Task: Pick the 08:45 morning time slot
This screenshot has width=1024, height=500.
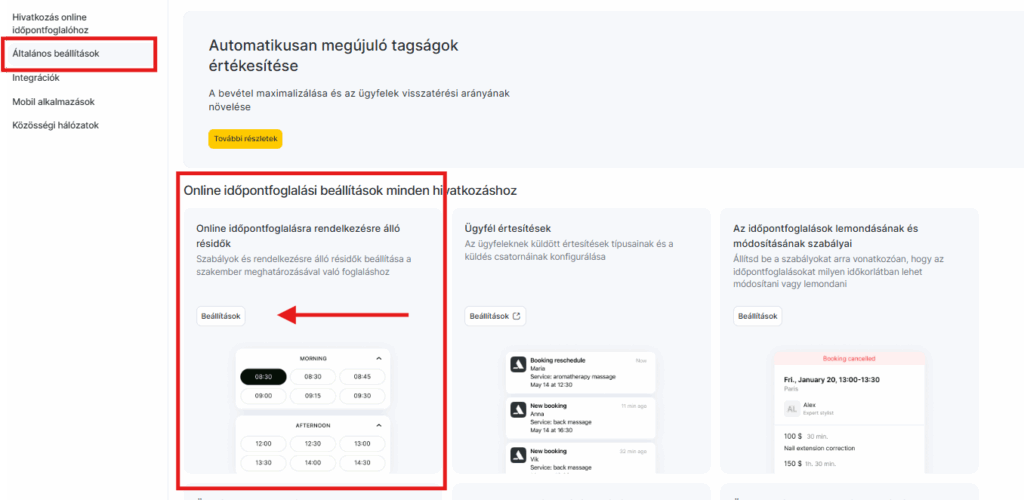Action: pos(362,377)
